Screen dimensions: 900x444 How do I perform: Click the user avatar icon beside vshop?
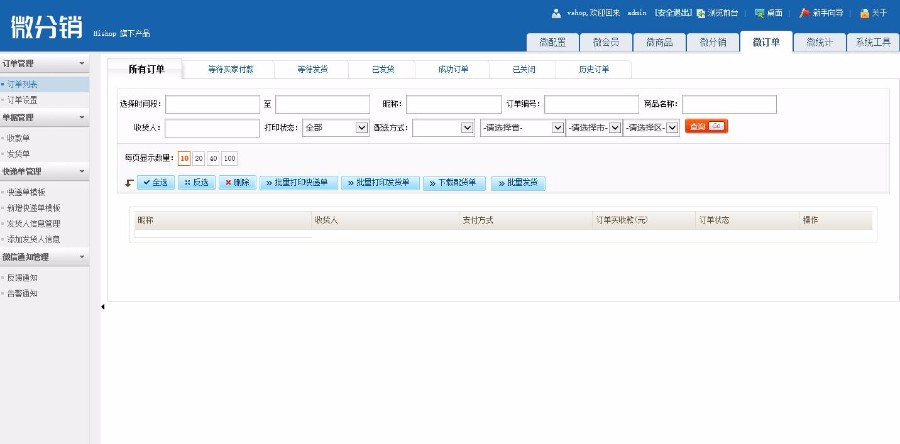[x=556, y=13]
